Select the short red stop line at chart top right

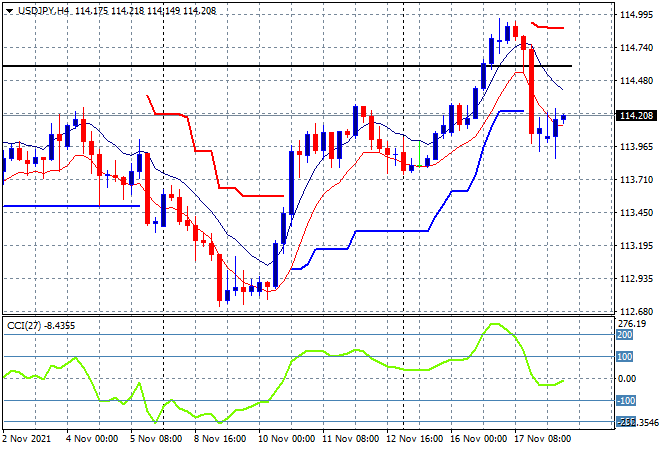(x=547, y=26)
